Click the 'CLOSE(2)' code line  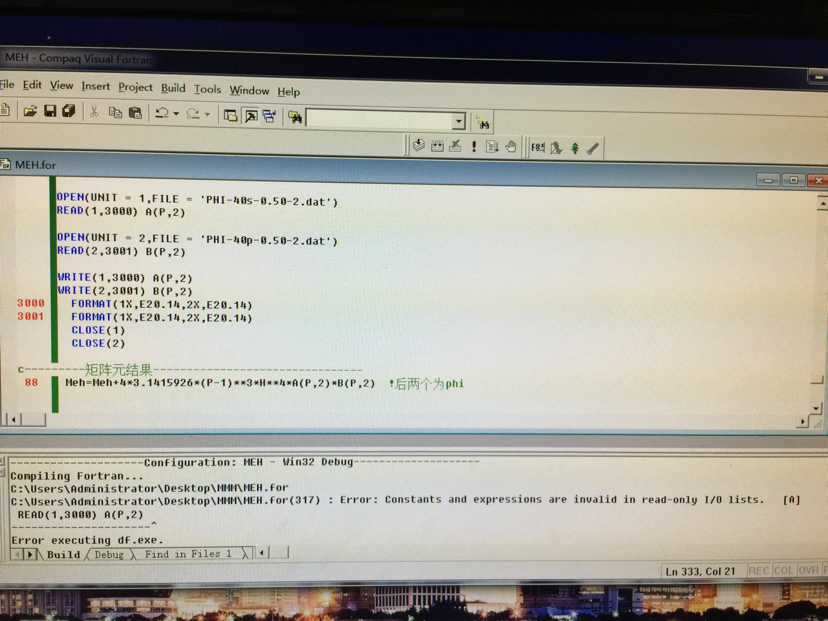click(x=98, y=344)
